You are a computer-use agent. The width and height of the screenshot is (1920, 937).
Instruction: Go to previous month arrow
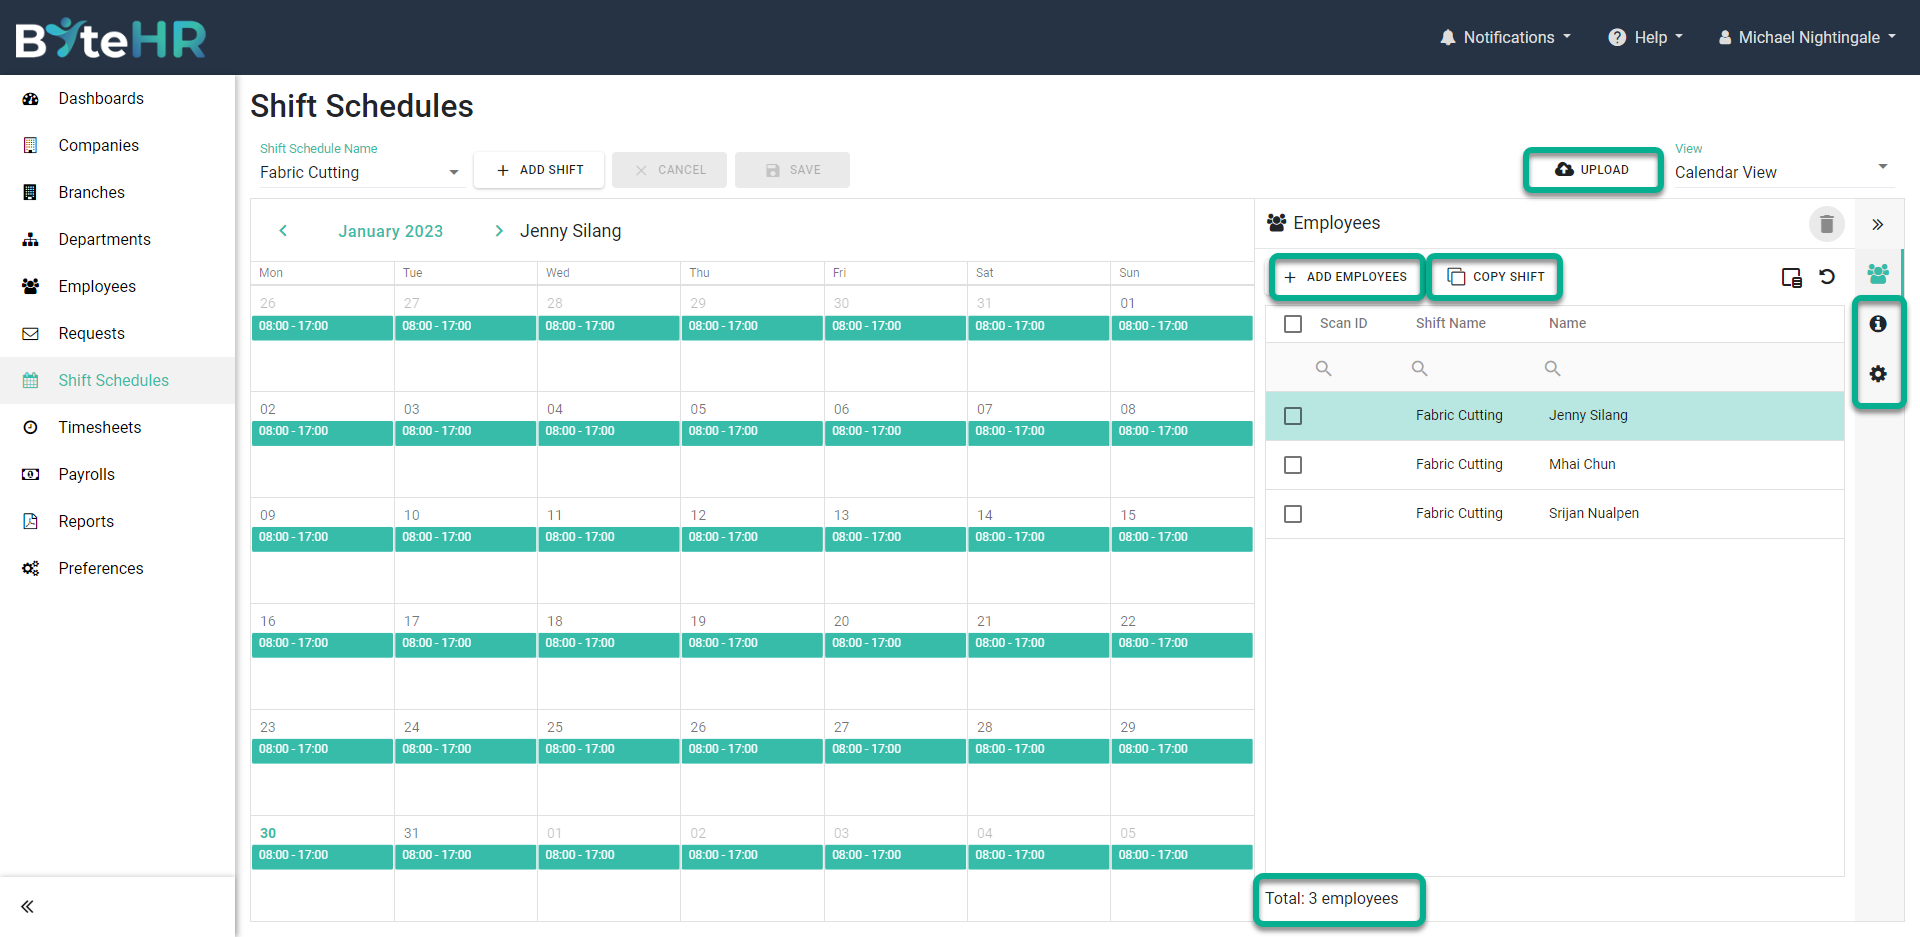(283, 231)
